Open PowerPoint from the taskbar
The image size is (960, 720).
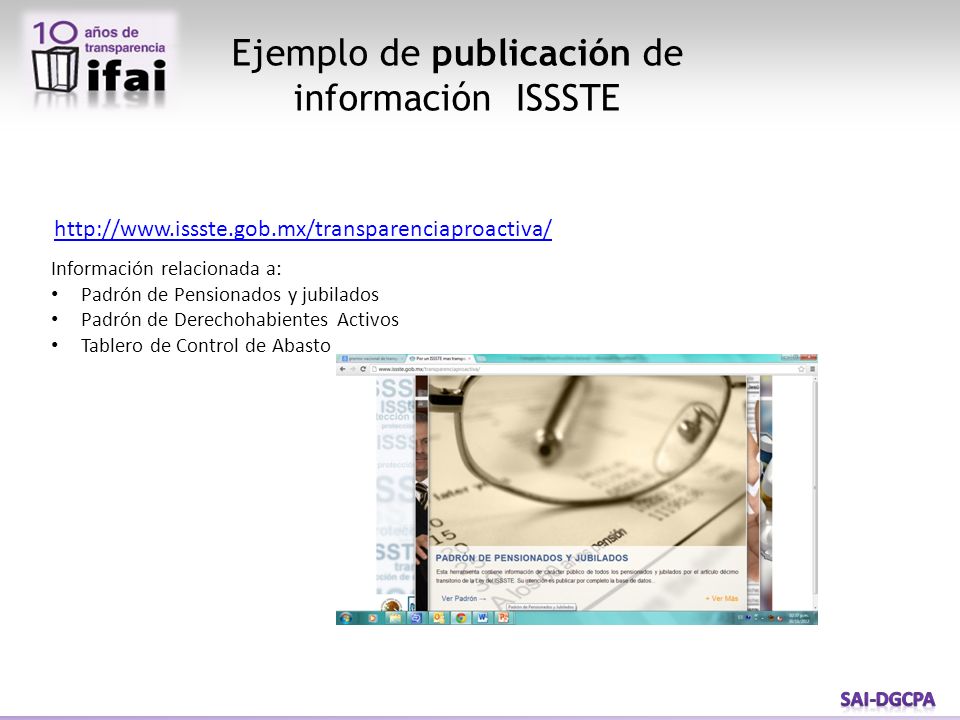[503, 618]
